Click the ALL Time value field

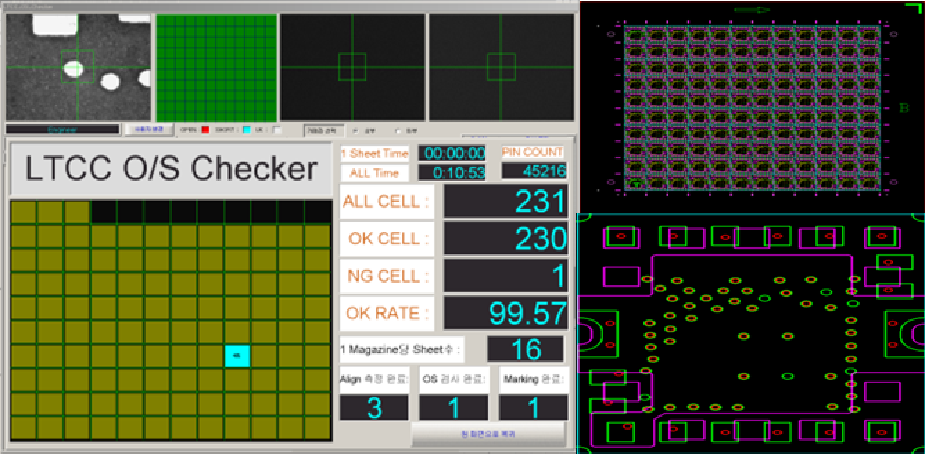[x=451, y=172]
